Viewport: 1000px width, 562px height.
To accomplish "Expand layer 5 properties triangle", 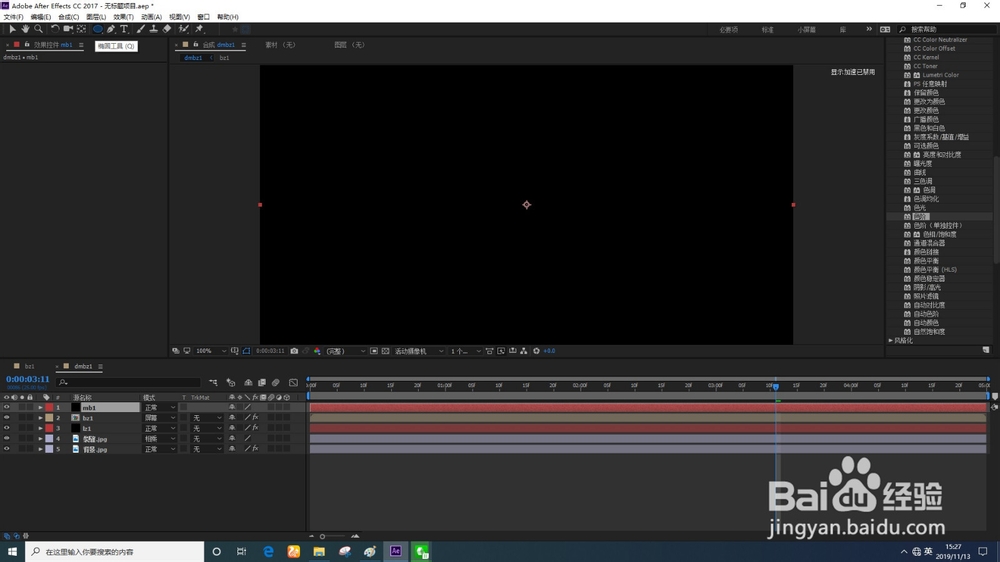I will [40, 449].
